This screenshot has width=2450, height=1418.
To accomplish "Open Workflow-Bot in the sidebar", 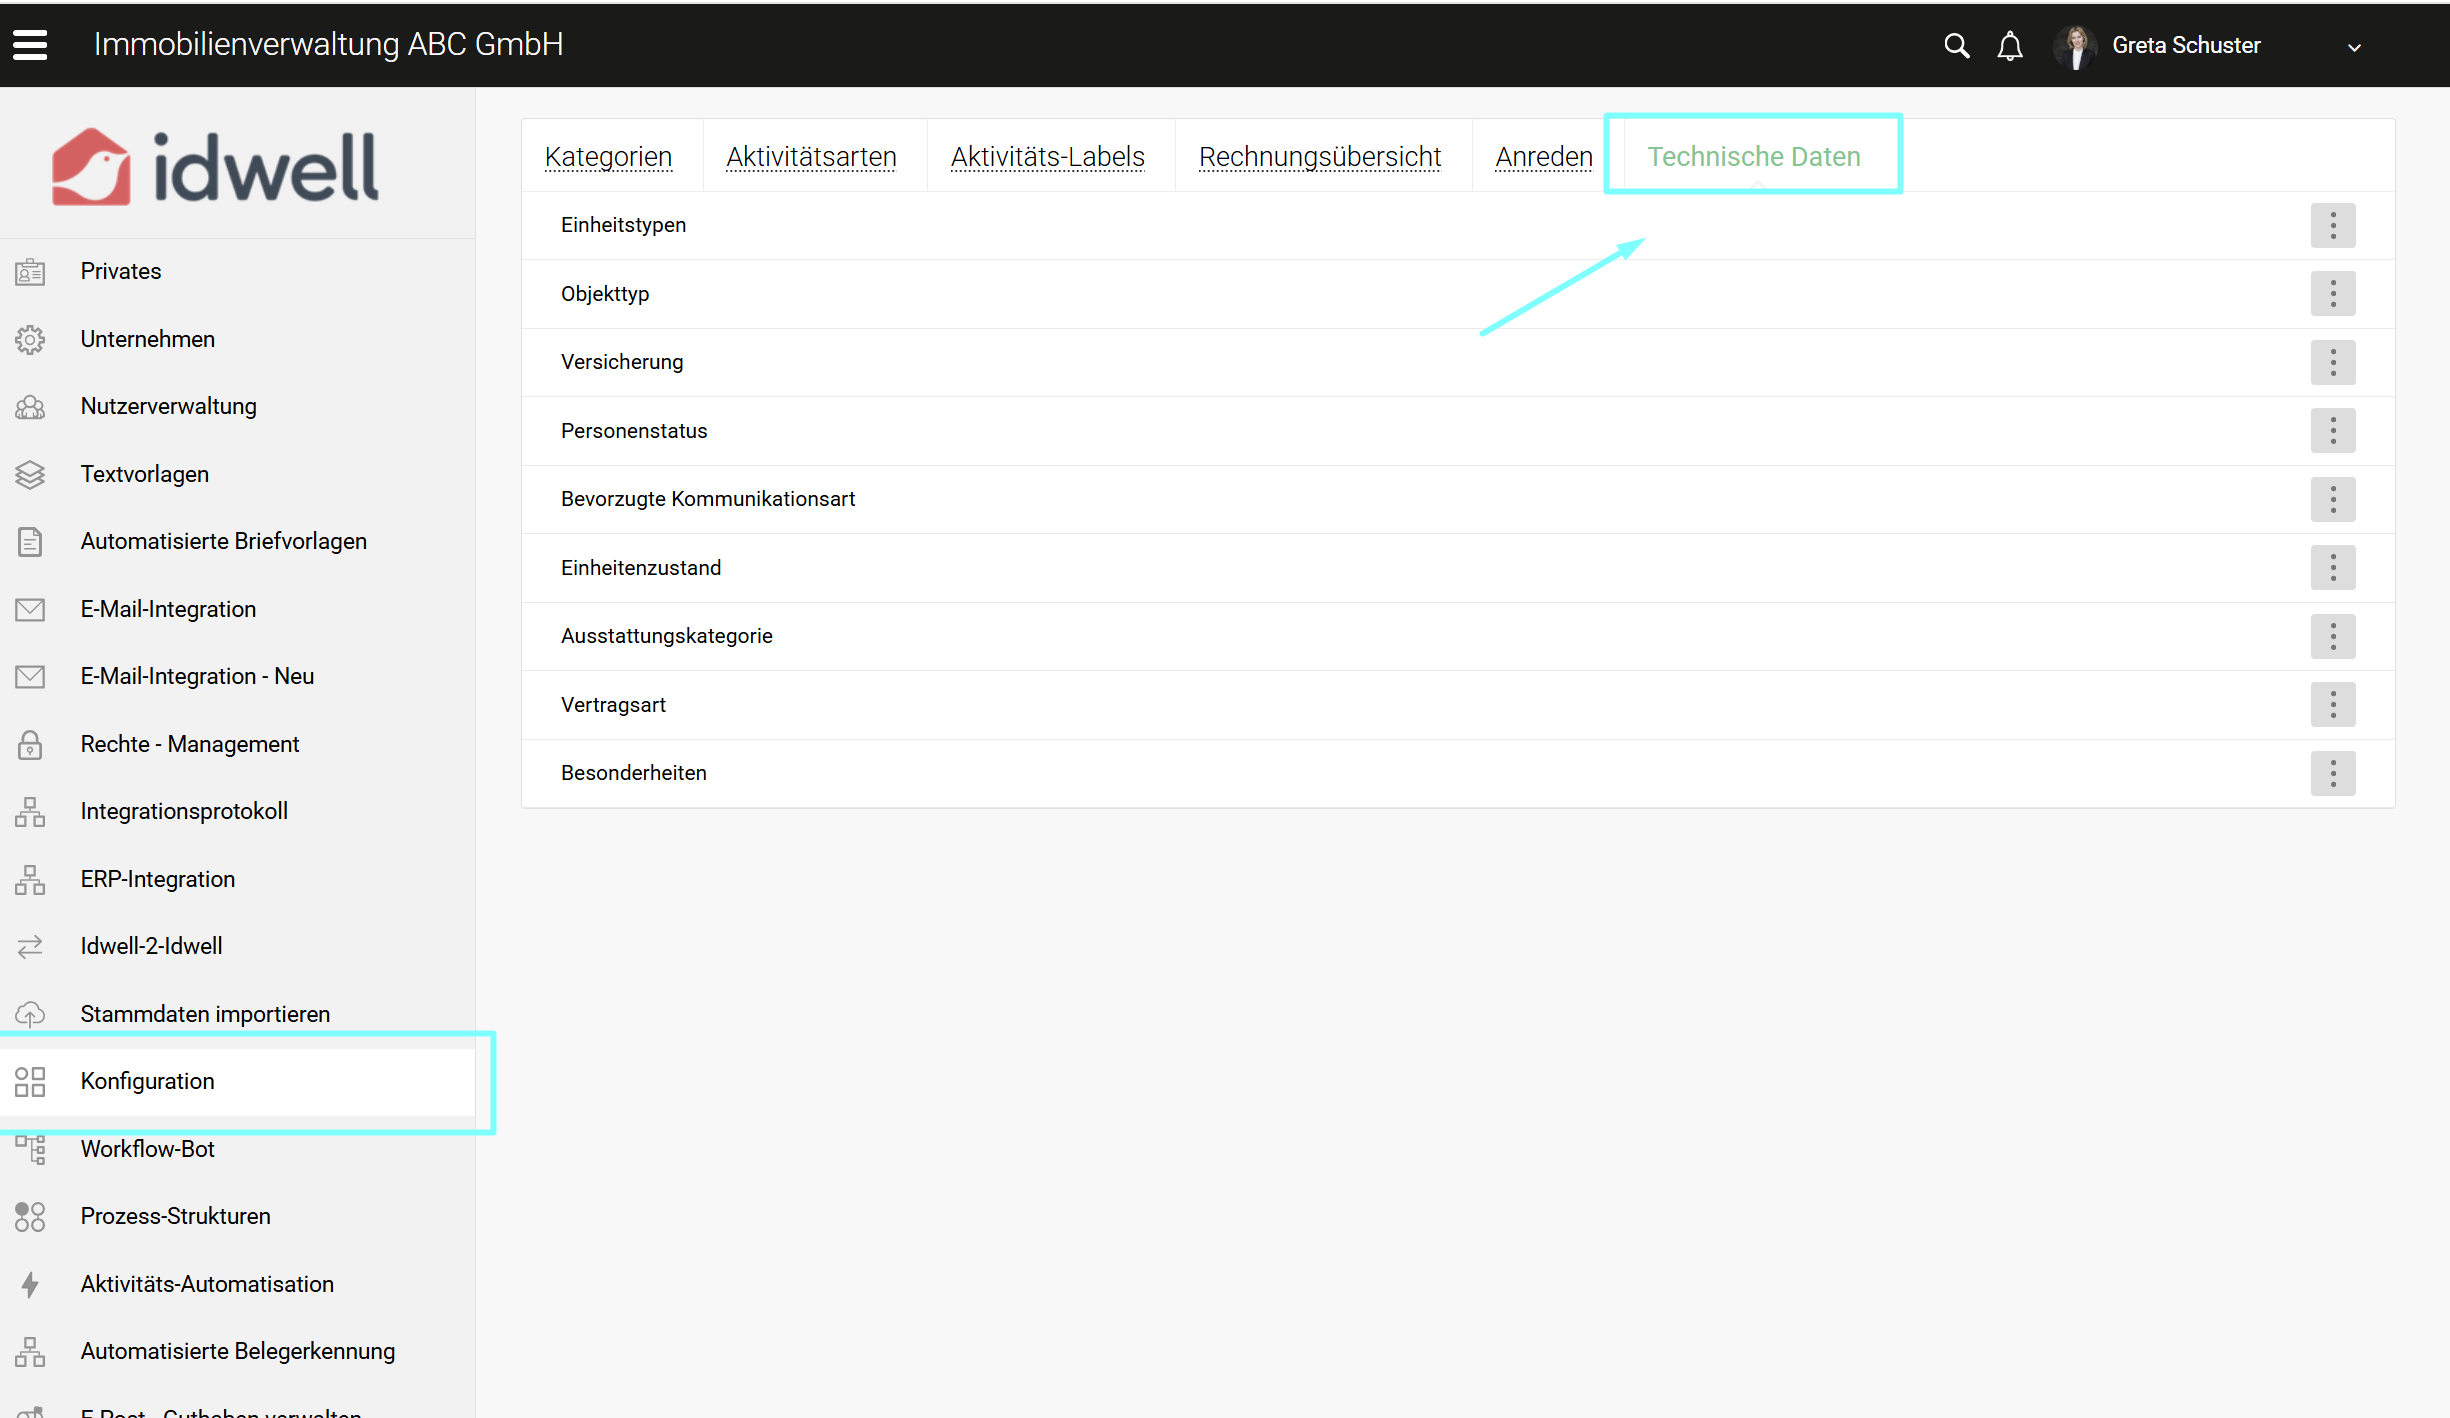I will (147, 1149).
